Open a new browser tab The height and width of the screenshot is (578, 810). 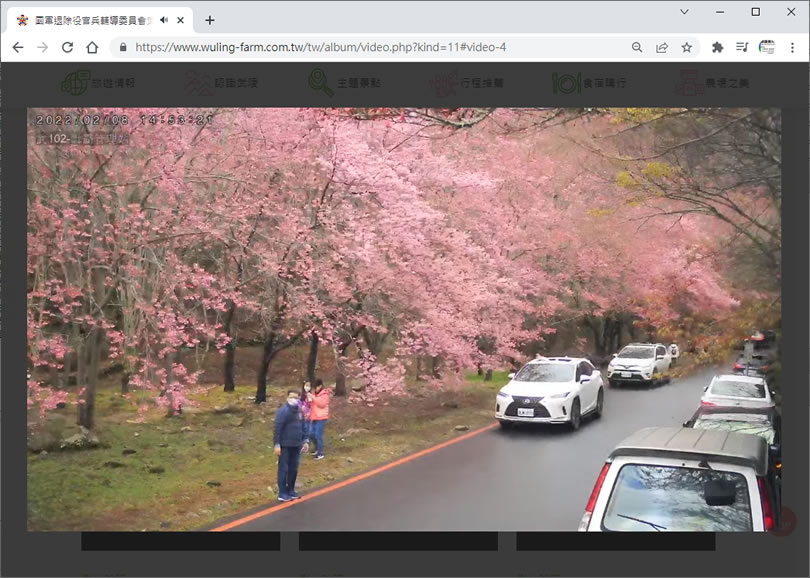pyautogui.click(x=209, y=20)
